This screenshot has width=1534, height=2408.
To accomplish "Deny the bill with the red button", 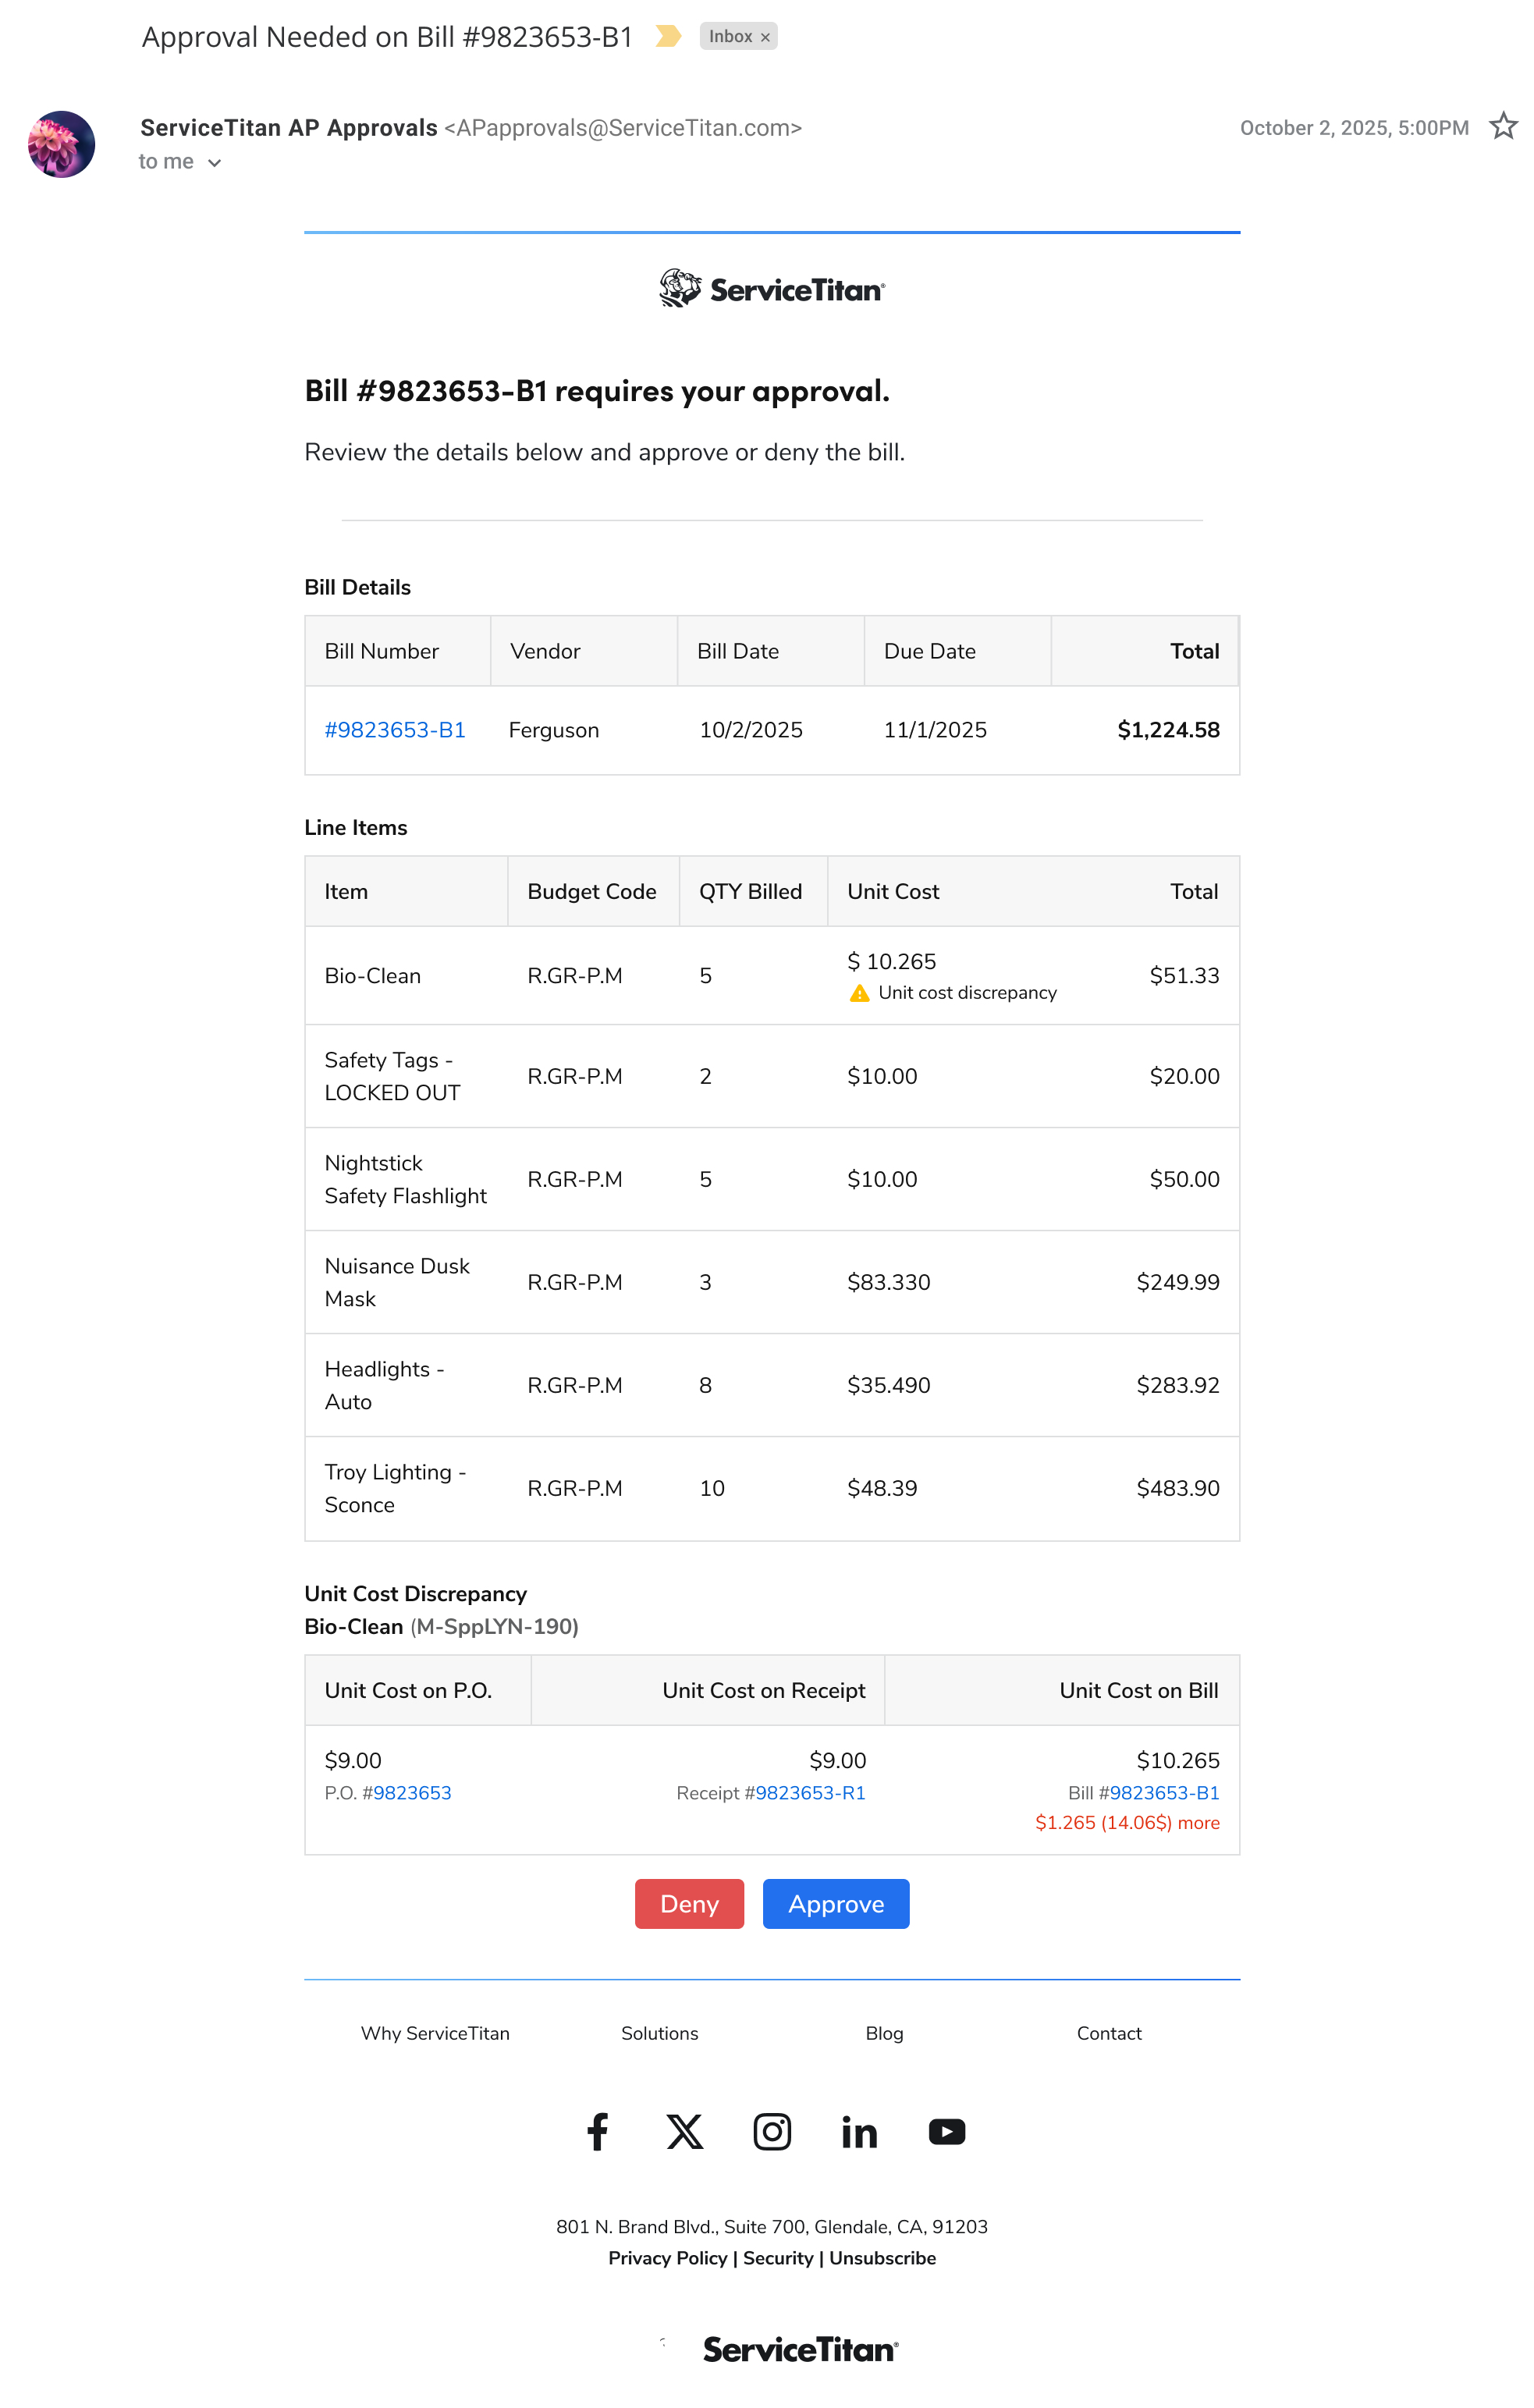I will click(x=689, y=1904).
